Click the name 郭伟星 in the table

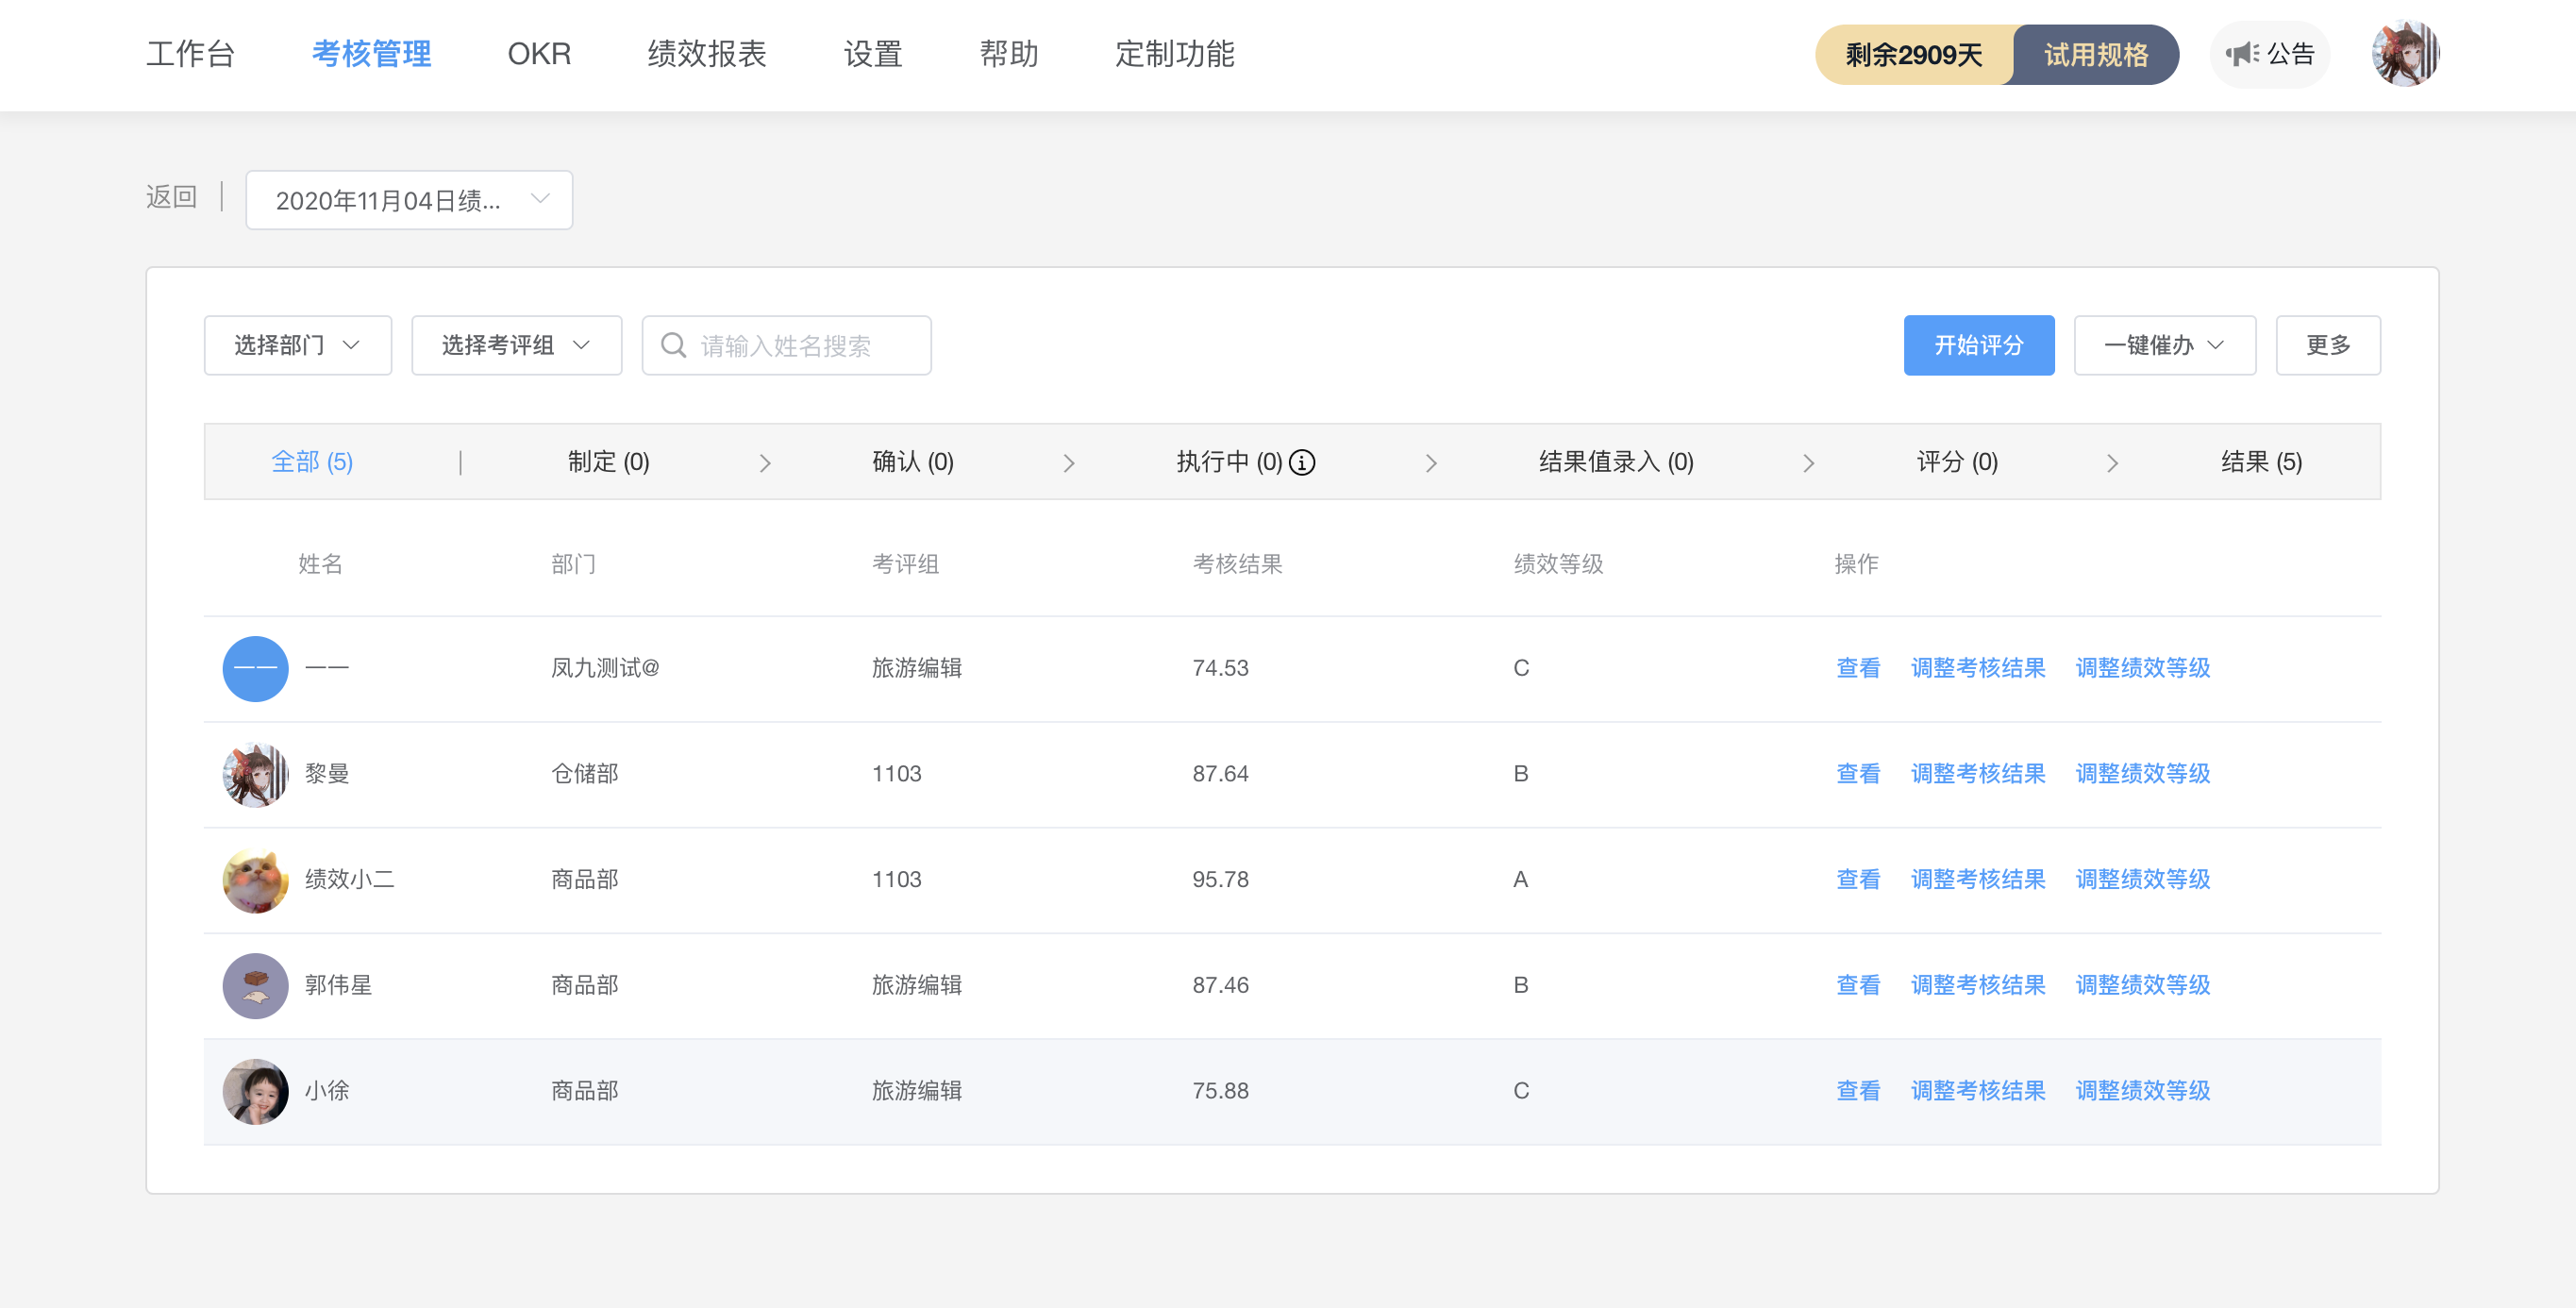point(338,985)
